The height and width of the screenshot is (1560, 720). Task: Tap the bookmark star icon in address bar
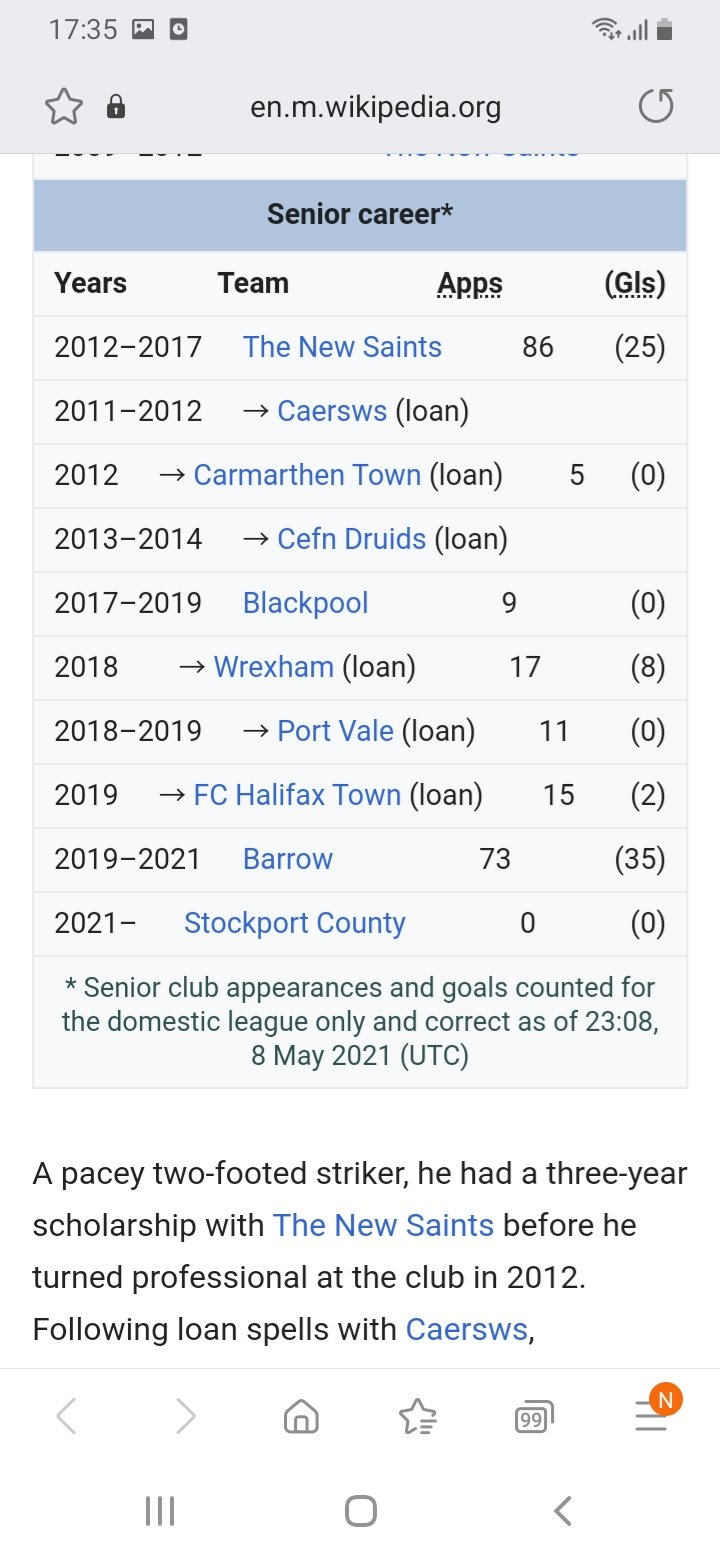(63, 107)
